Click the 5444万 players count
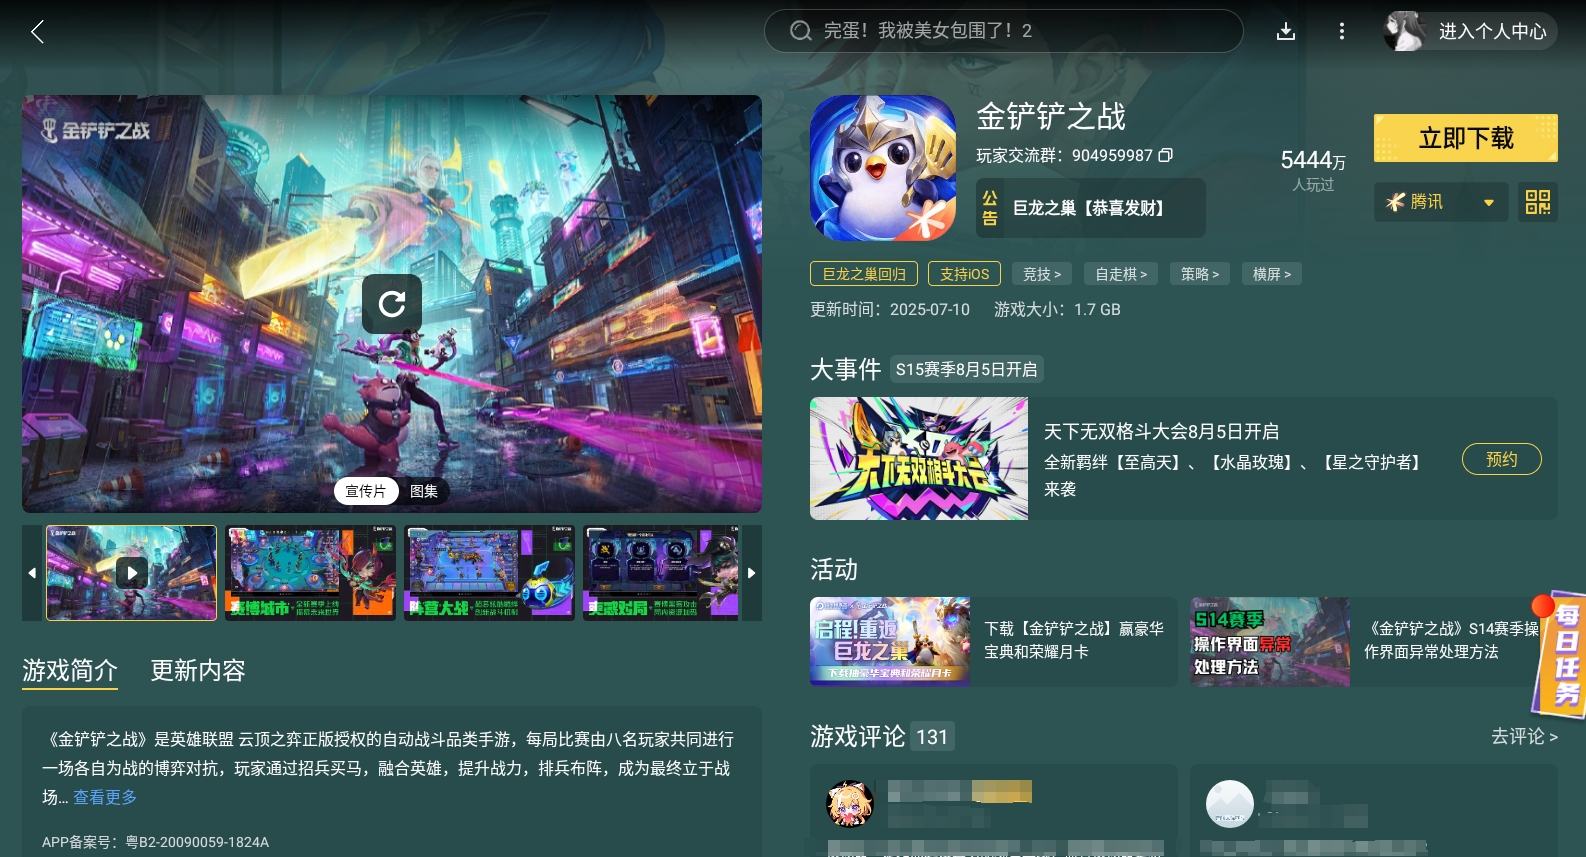This screenshot has height=857, width=1586. coord(1313,160)
